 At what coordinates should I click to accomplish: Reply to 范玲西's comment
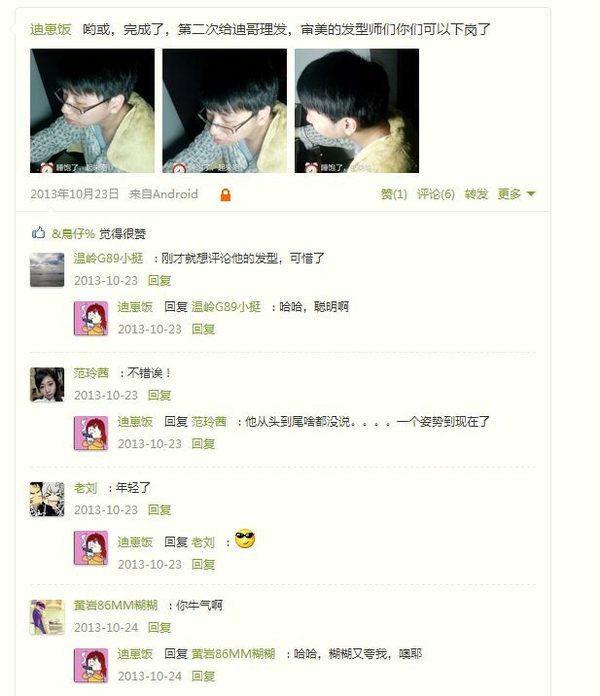tap(159, 395)
